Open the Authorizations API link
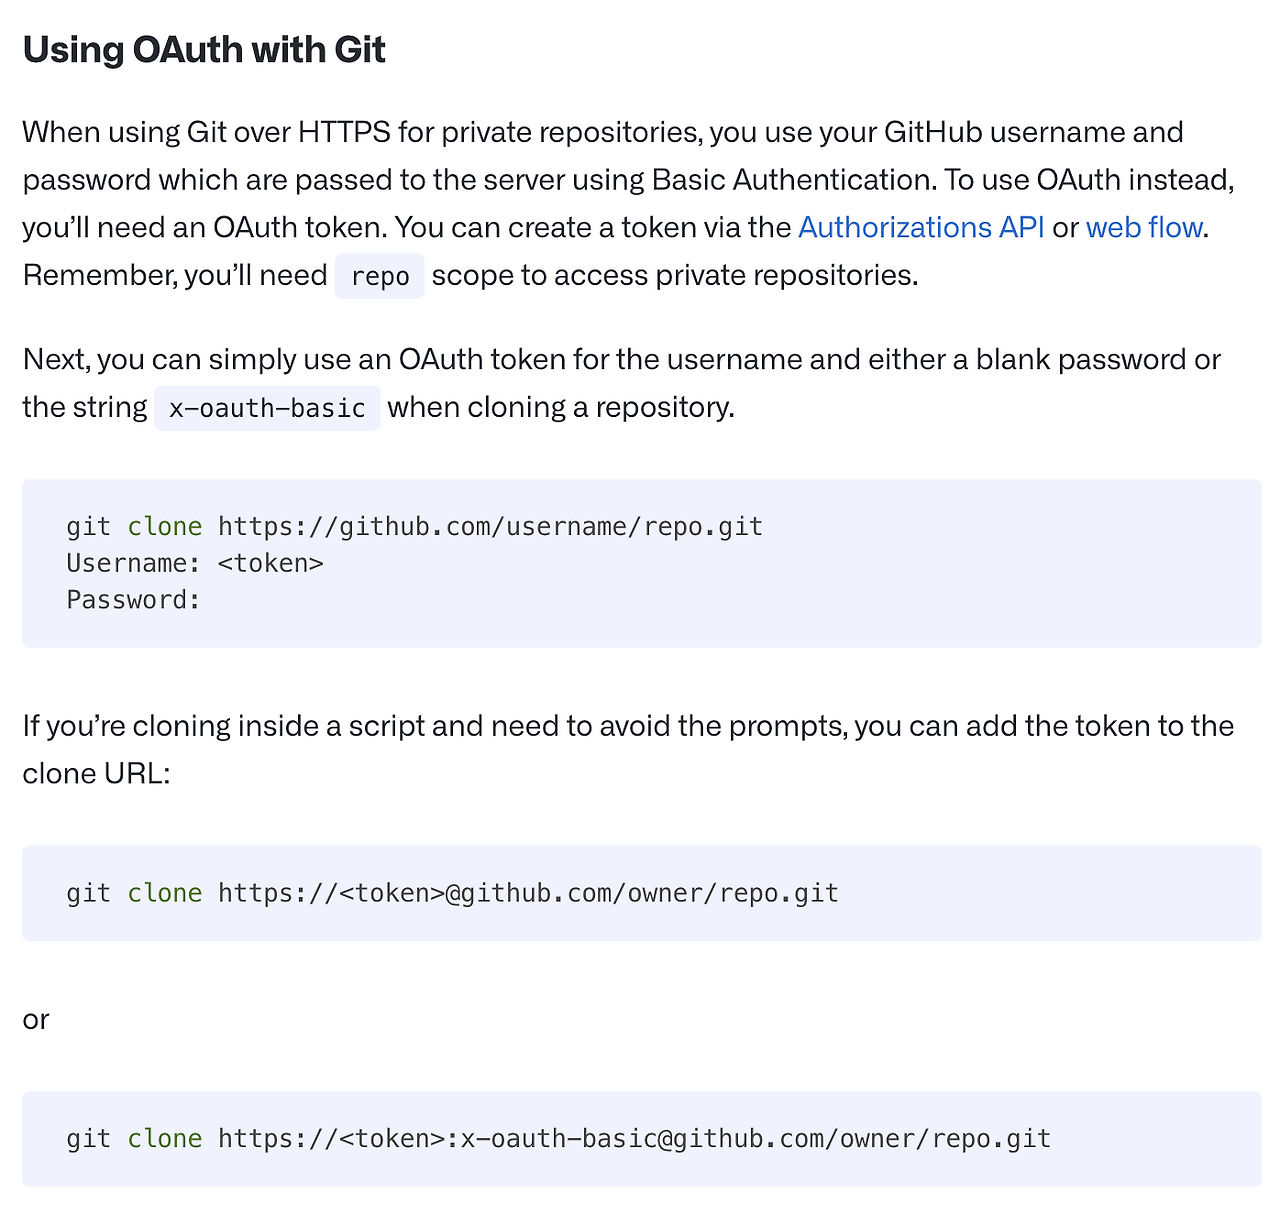This screenshot has height=1215, width=1280. (920, 228)
